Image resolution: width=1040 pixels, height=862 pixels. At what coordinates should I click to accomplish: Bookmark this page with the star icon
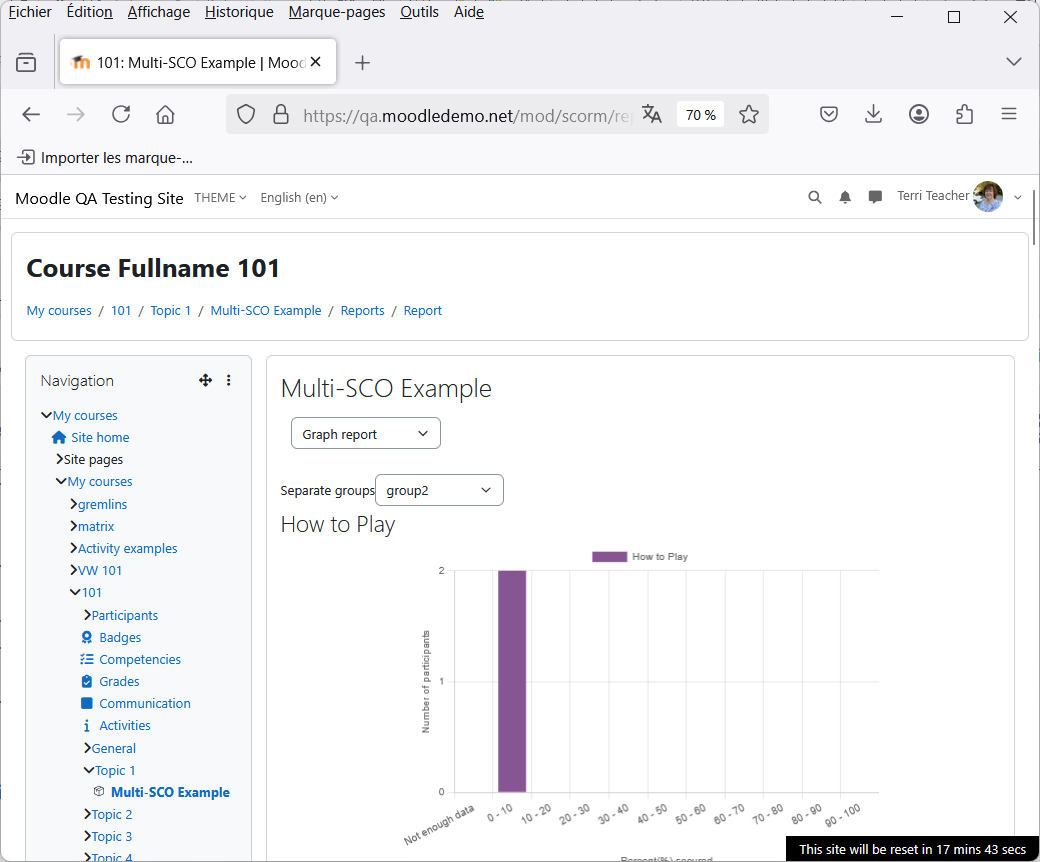tap(749, 115)
